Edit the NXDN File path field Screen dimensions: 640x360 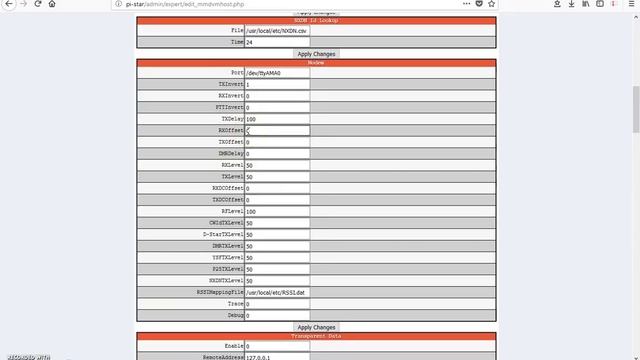tap(277, 31)
